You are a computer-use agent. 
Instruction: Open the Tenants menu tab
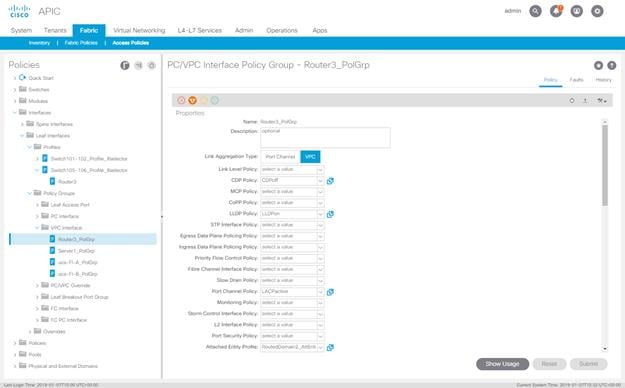[55, 30]
